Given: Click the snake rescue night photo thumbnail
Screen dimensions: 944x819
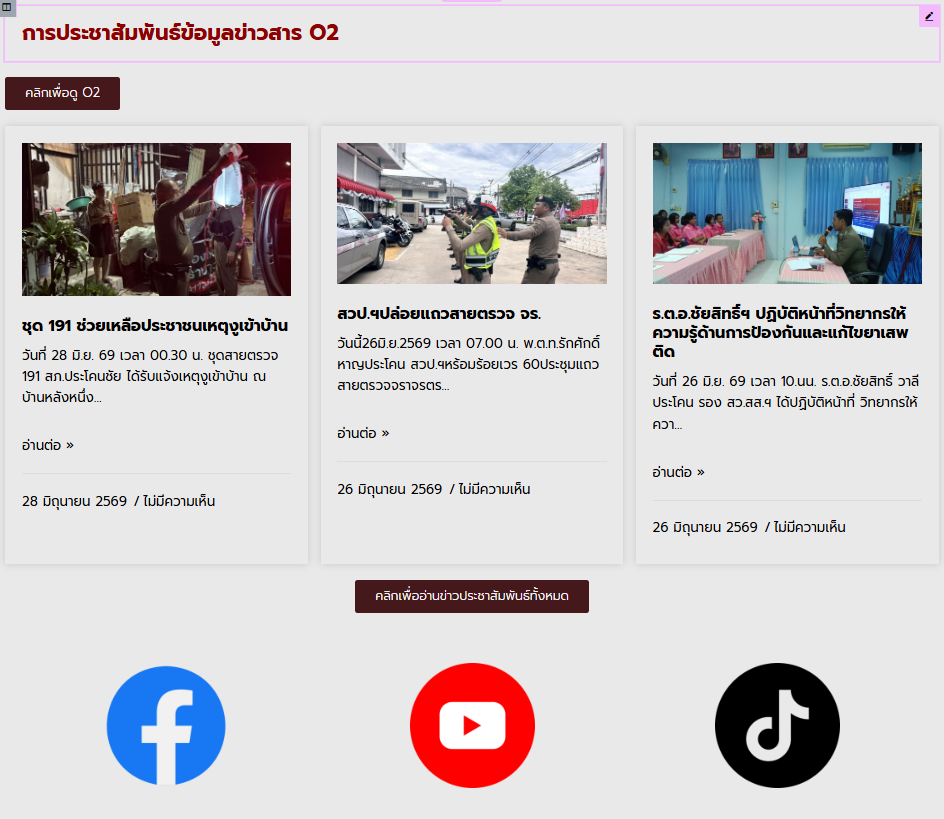Looking at the screenshot, I should [157, 219].
